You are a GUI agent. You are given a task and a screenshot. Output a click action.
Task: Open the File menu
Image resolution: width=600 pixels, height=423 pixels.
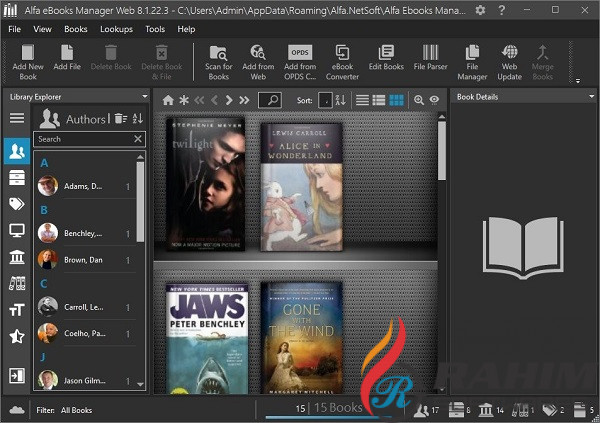(15, 29)
